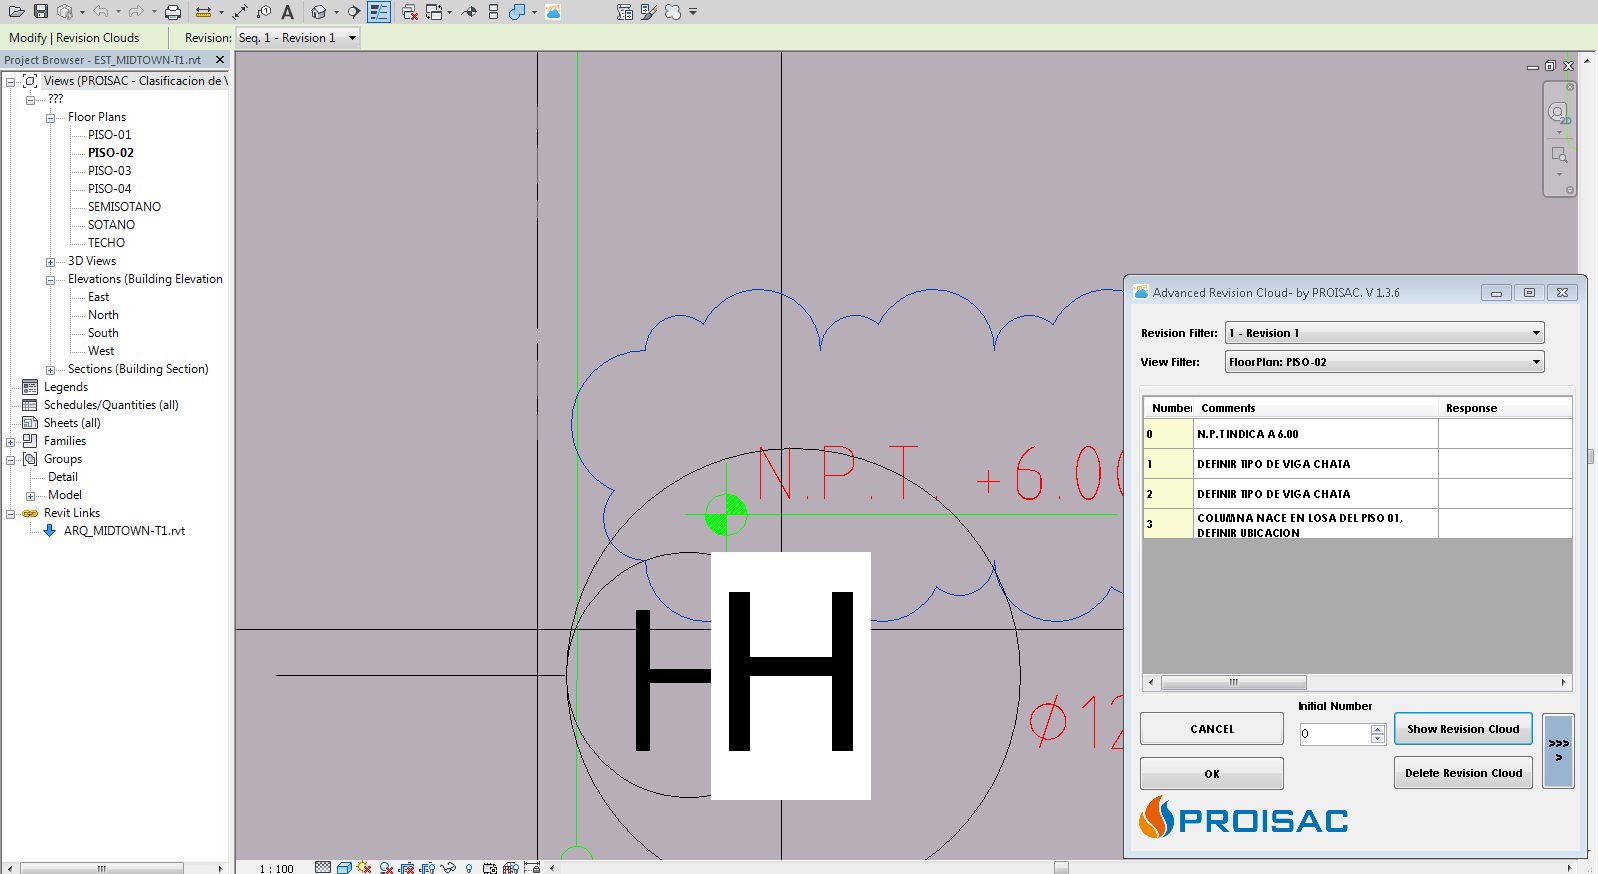
Task: Toggle Reveal Hidden Elements lightbulb
Action: (469, 867)
